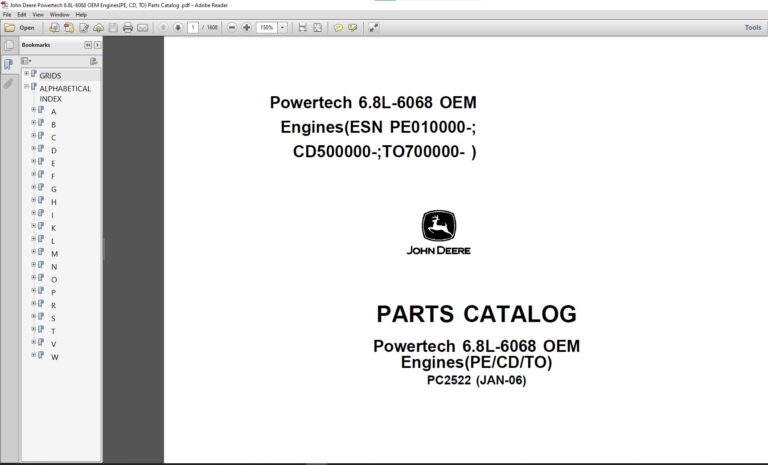
Task: Select the ALPHABETICAL INDEX bookmark
Action: tap(65, 94)
